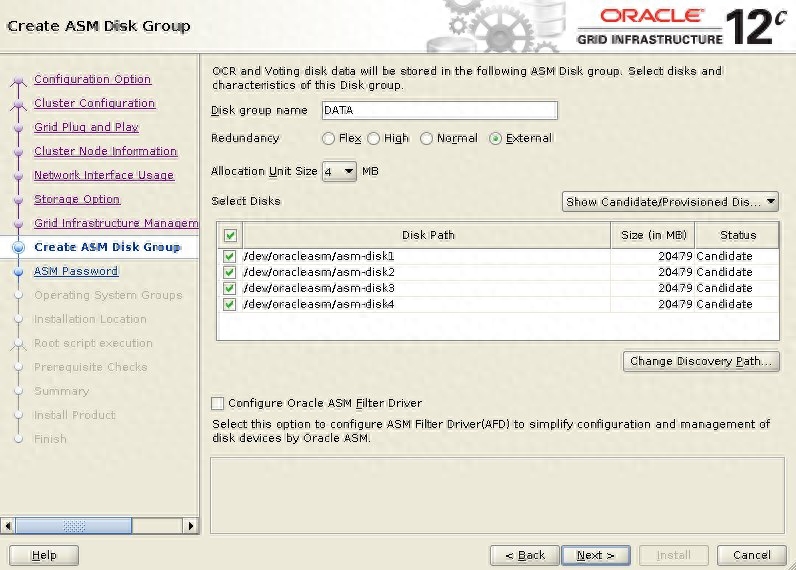Go Back to the previous step
Image resolution: width=796 pixels, height=570 pixels.
point(524,555)
